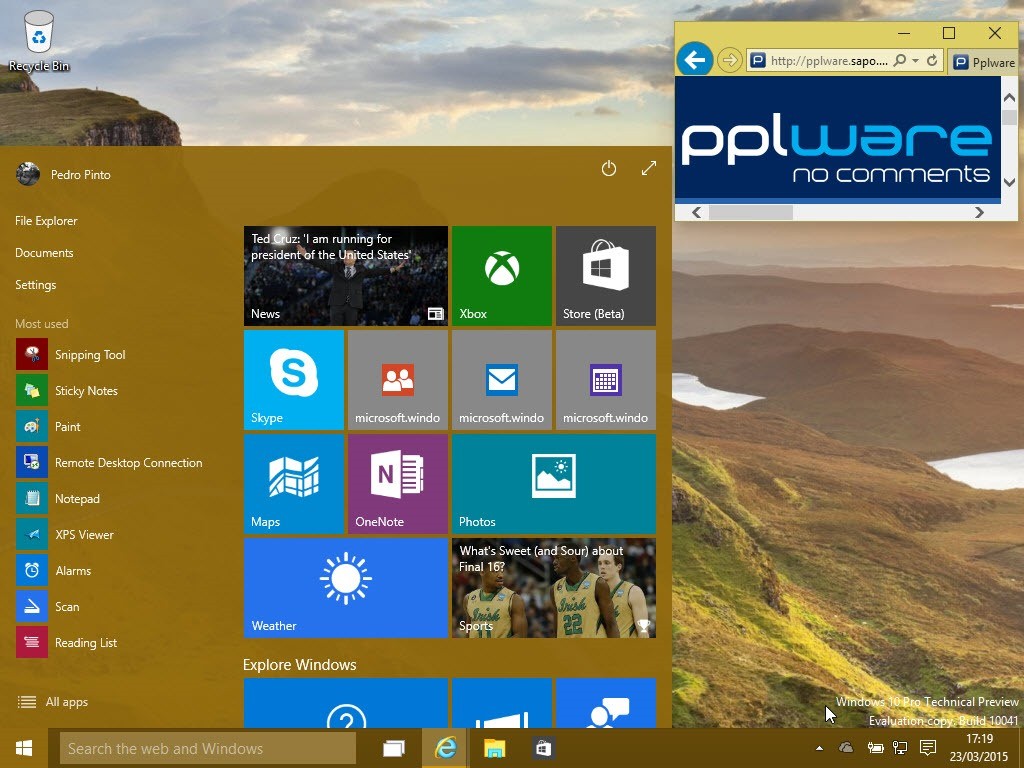Screen dimensions: 1024x768
Task: Switch to Internet Explorer on taskbar
Action: click(x=445, y=748)
